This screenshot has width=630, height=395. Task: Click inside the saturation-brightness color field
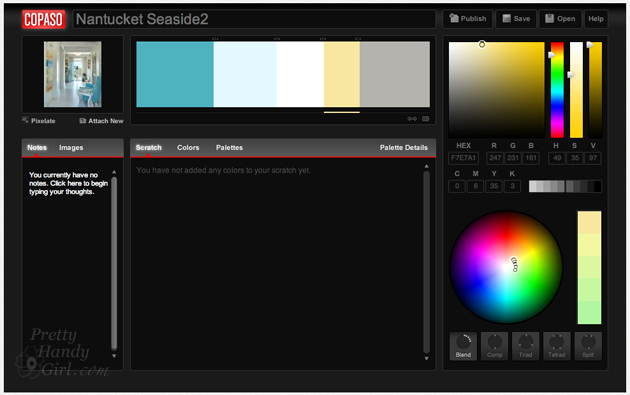[x=497, y=90]
